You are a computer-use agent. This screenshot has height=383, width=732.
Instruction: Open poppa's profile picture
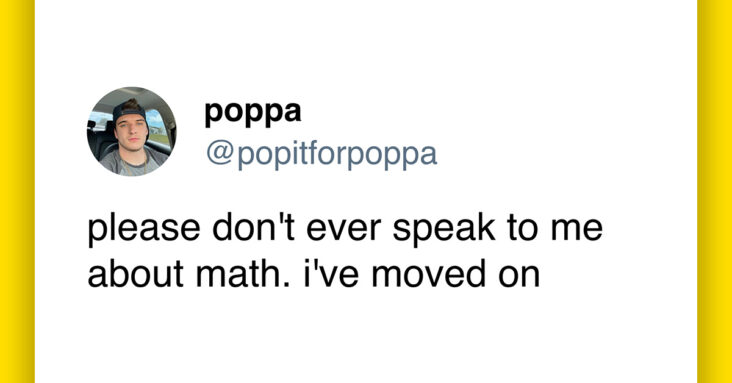[x=132, y=131]
